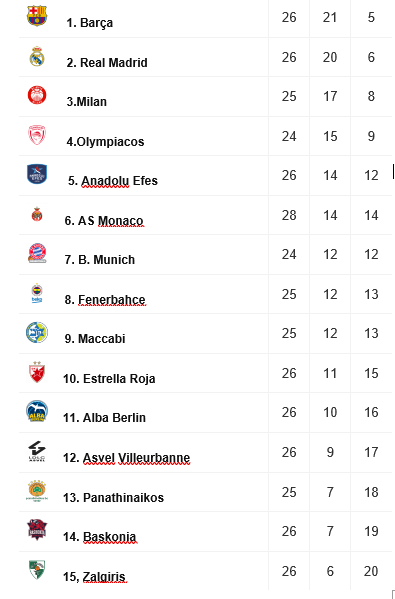
Task: Click Zalgiris's 20 losses cell
Action: (371, 571)
